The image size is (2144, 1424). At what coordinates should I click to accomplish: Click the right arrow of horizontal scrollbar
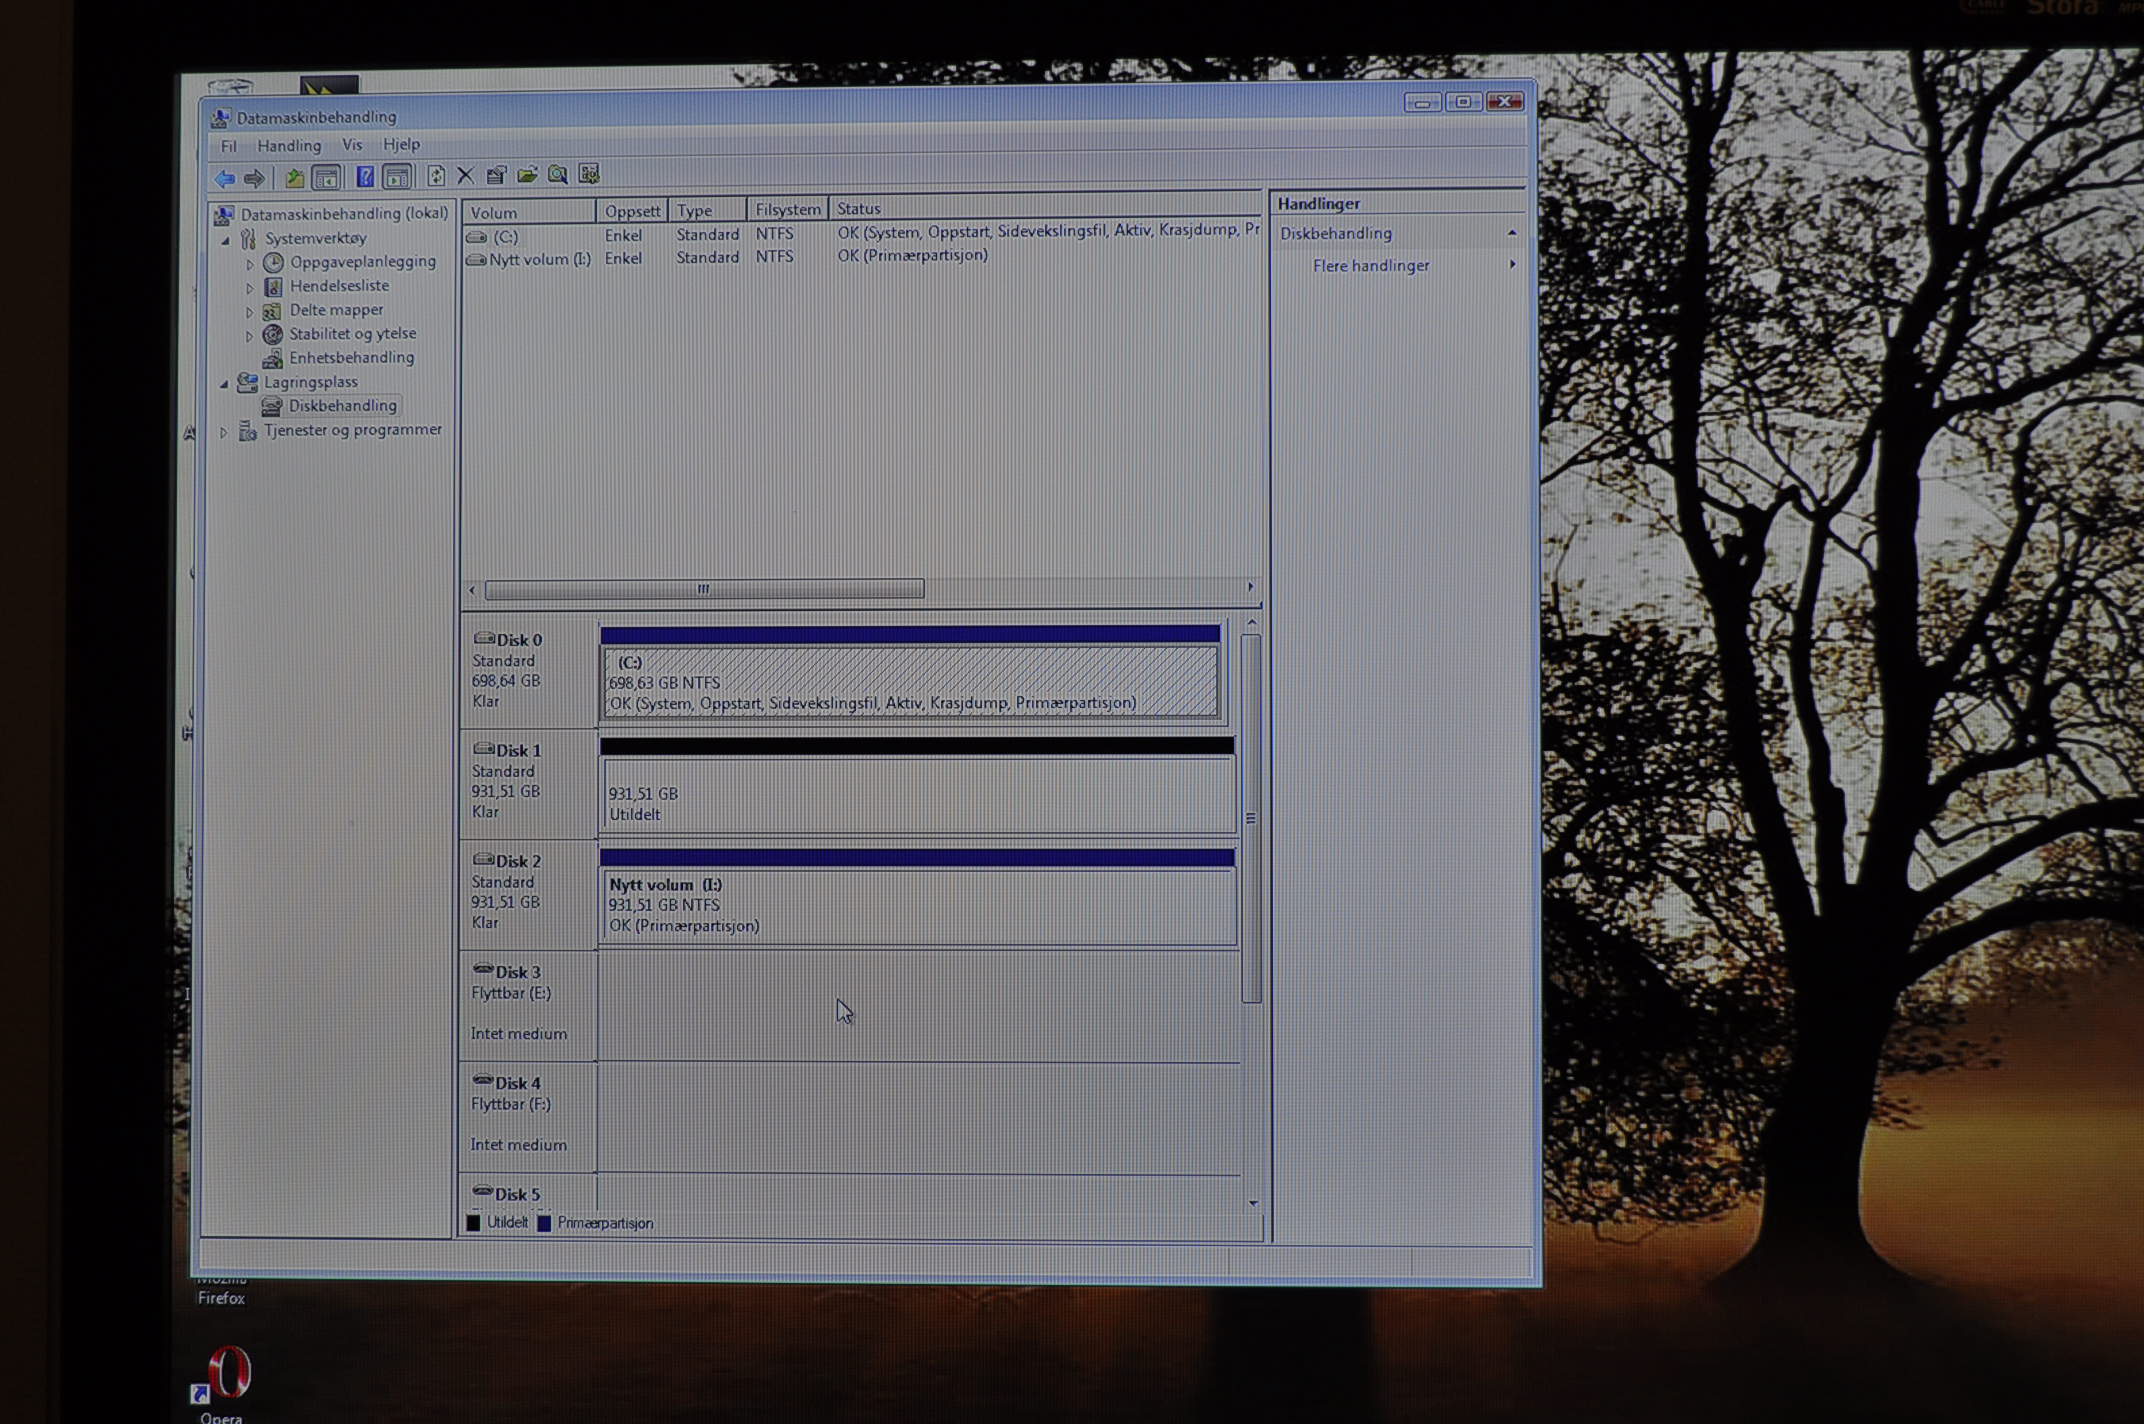[x=1250, y=587]
